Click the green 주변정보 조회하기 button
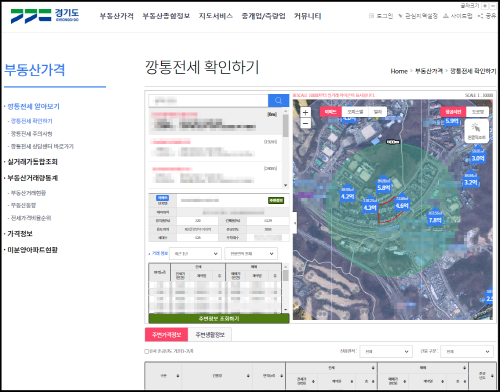This screenshot has height=392, width=500. [x=219, y=319]
